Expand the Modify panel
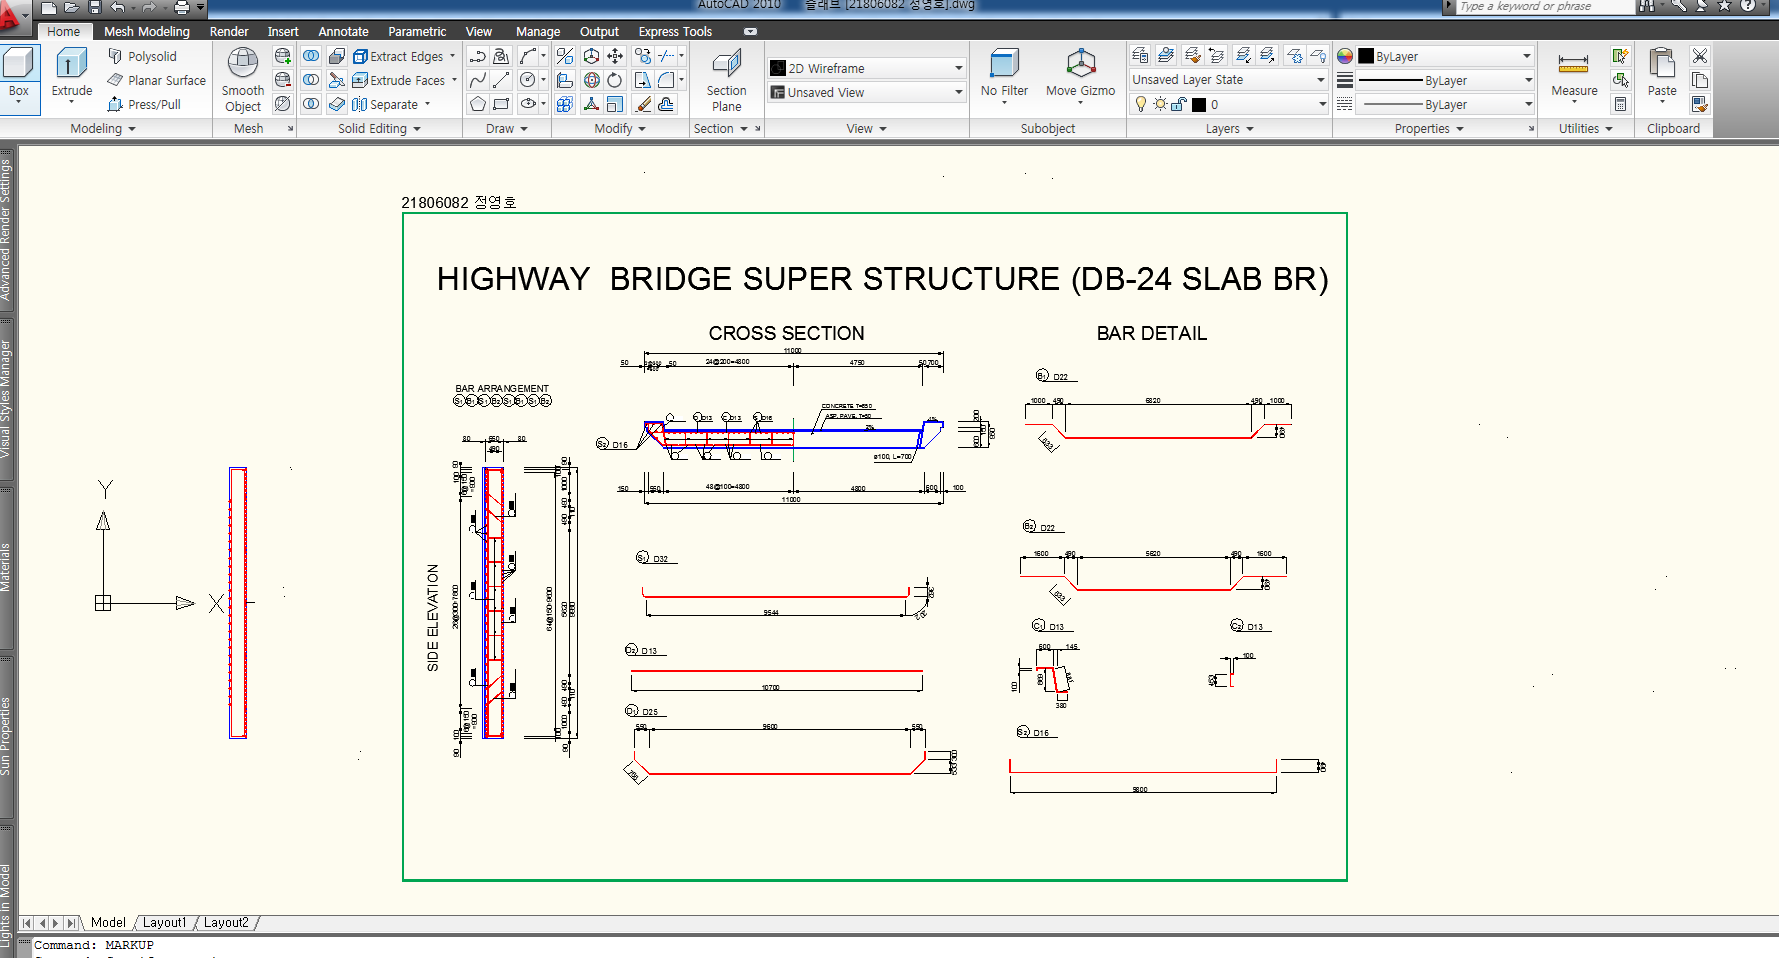Screen dimensions: 1779x958 click(x=620, y=128)
